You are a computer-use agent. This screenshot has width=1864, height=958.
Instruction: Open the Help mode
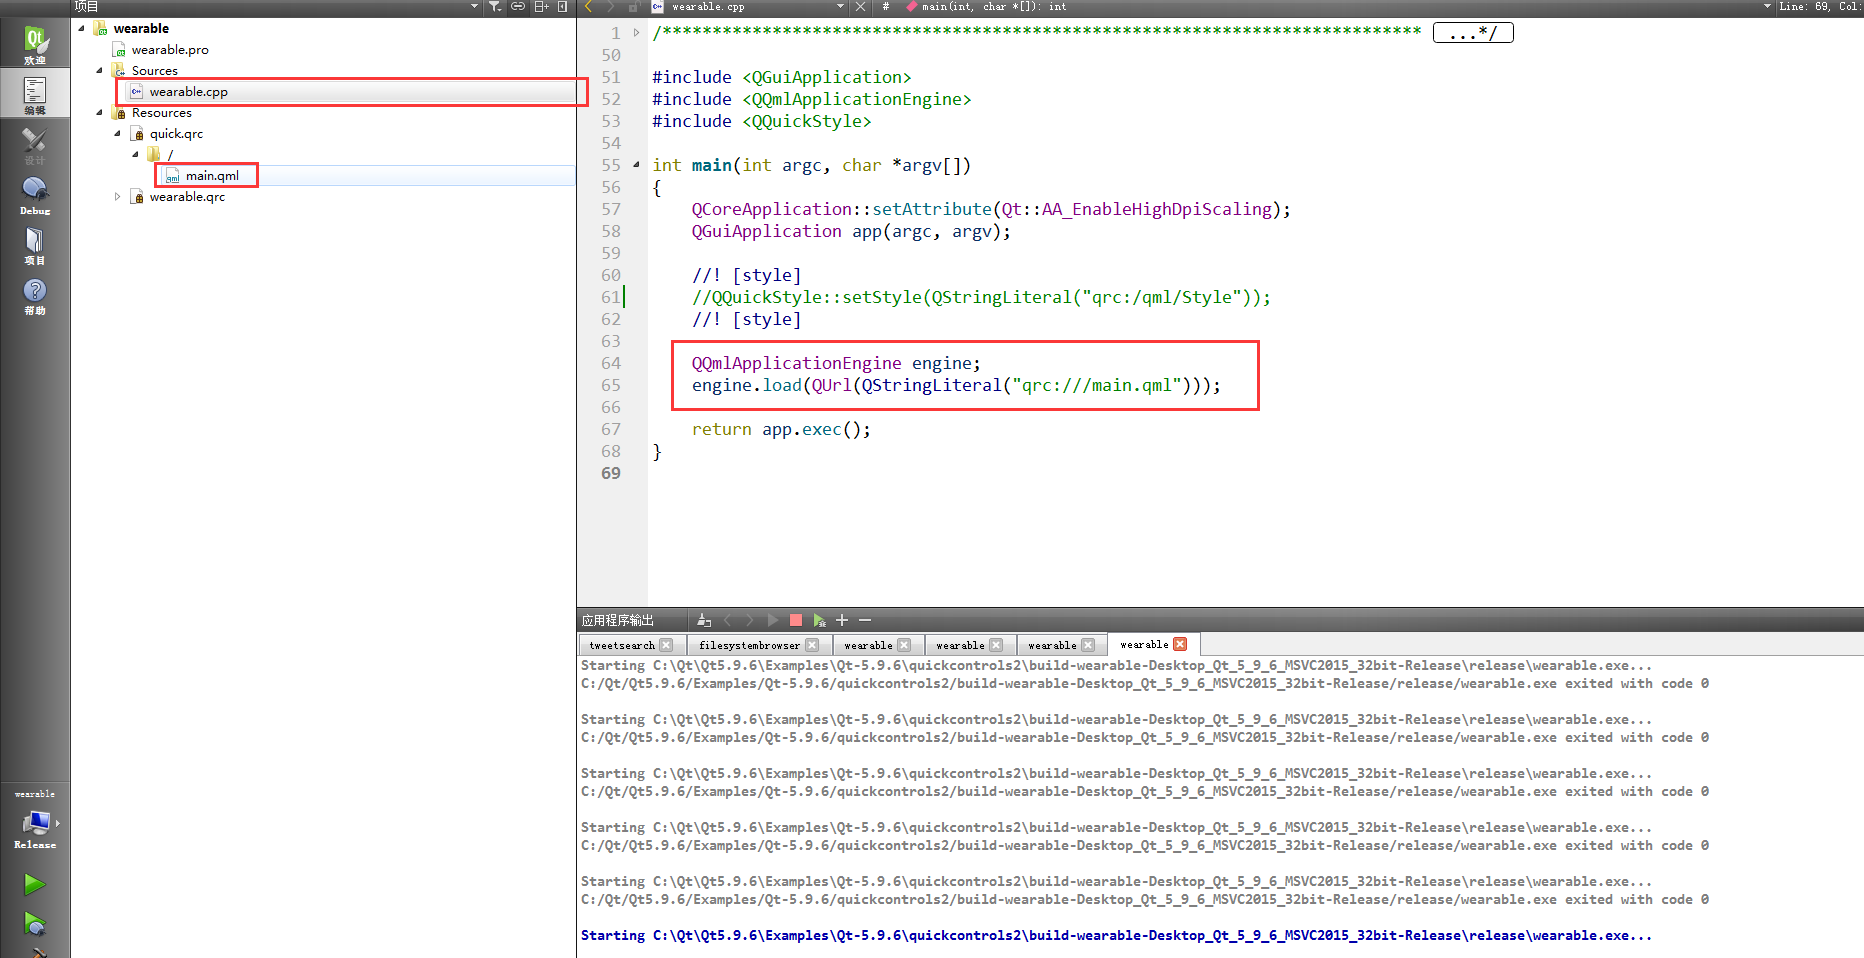tap(35, 294)
